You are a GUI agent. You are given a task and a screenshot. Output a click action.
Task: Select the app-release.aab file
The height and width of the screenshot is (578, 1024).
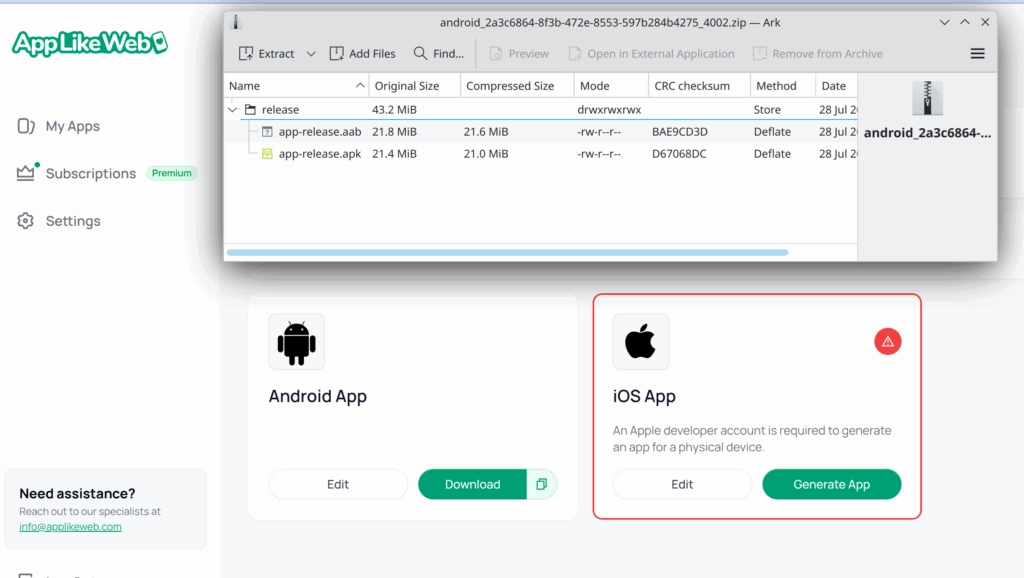point(319,132)
